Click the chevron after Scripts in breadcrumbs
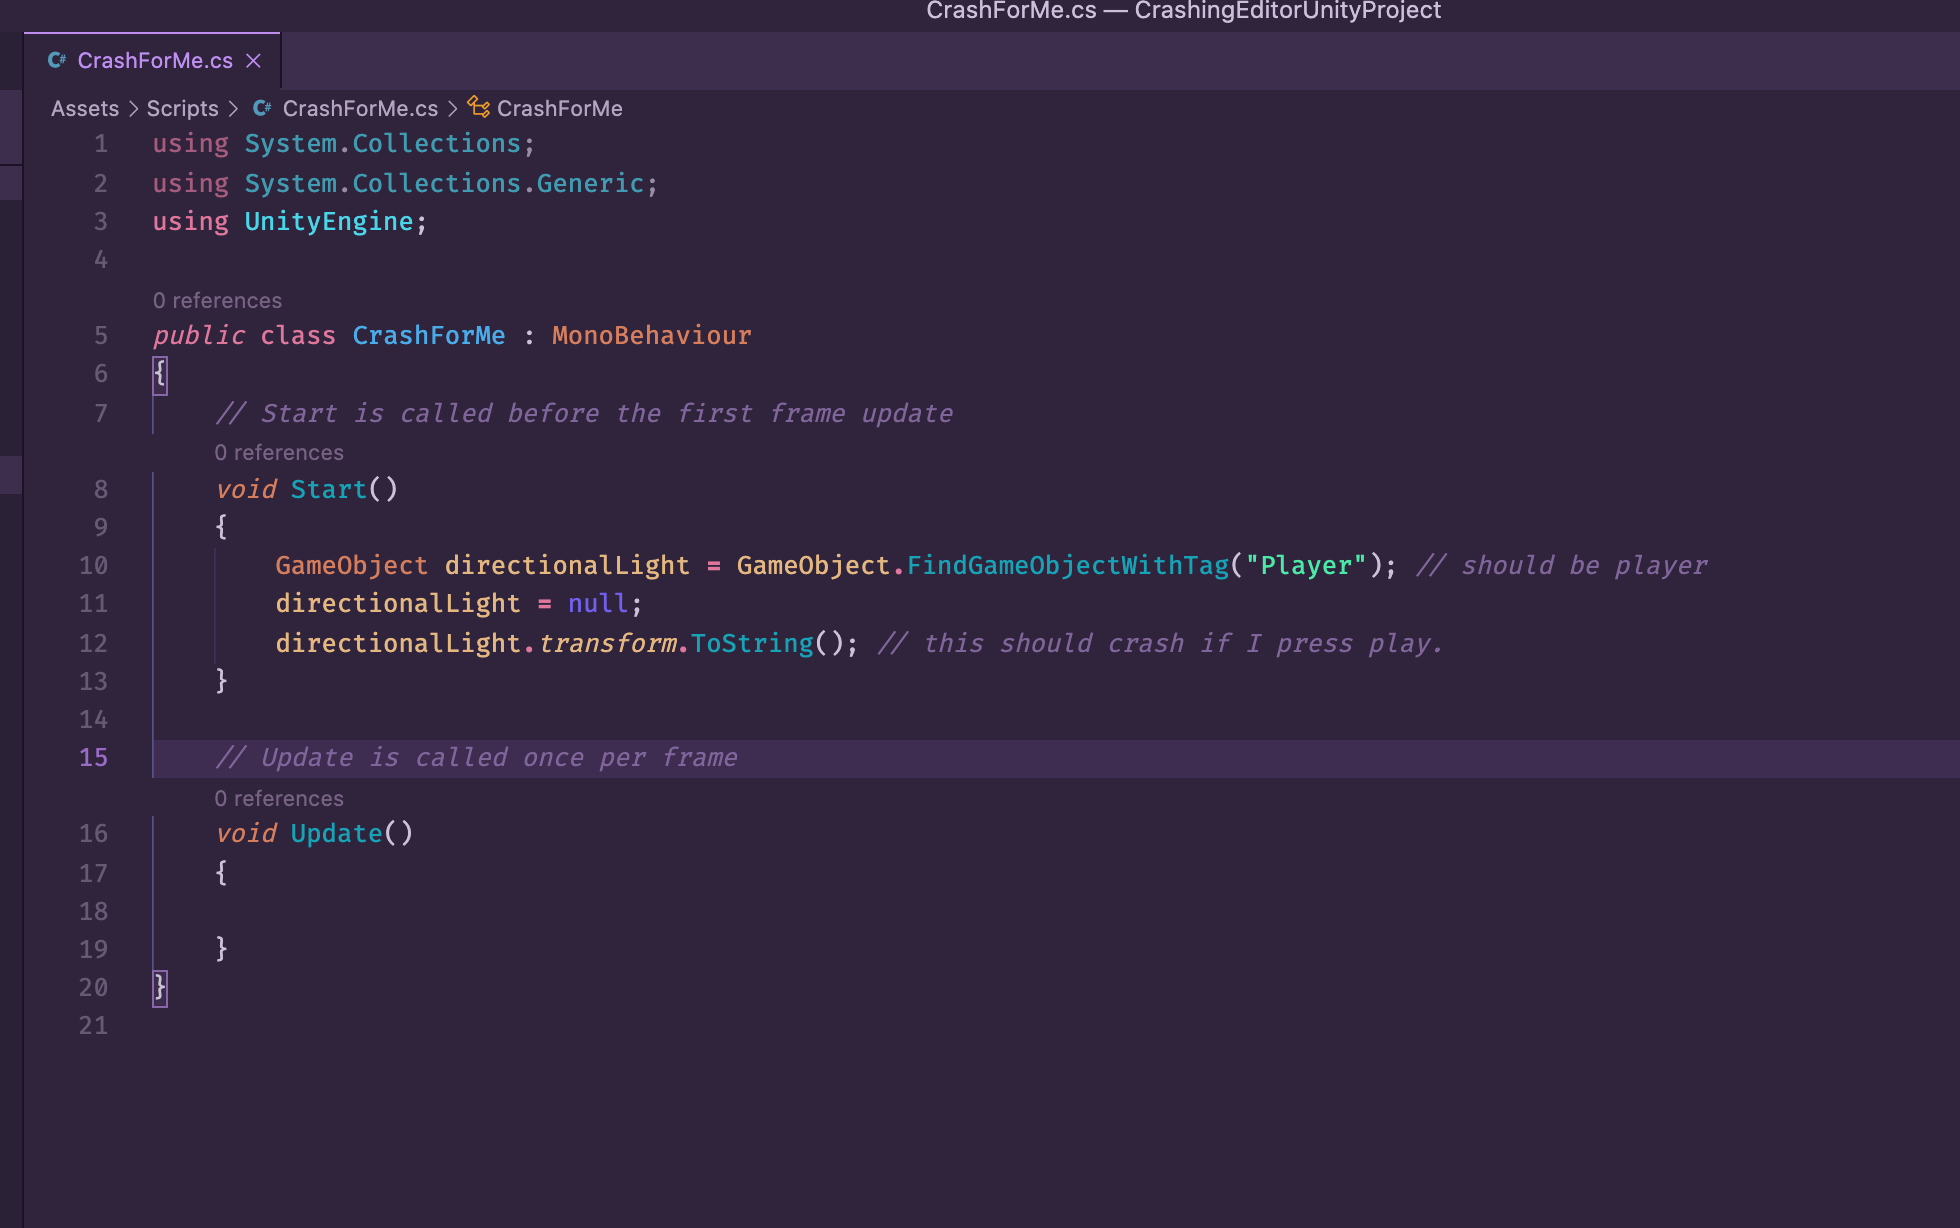This screenshot has width=1960, height=1228. pos(233,108)
